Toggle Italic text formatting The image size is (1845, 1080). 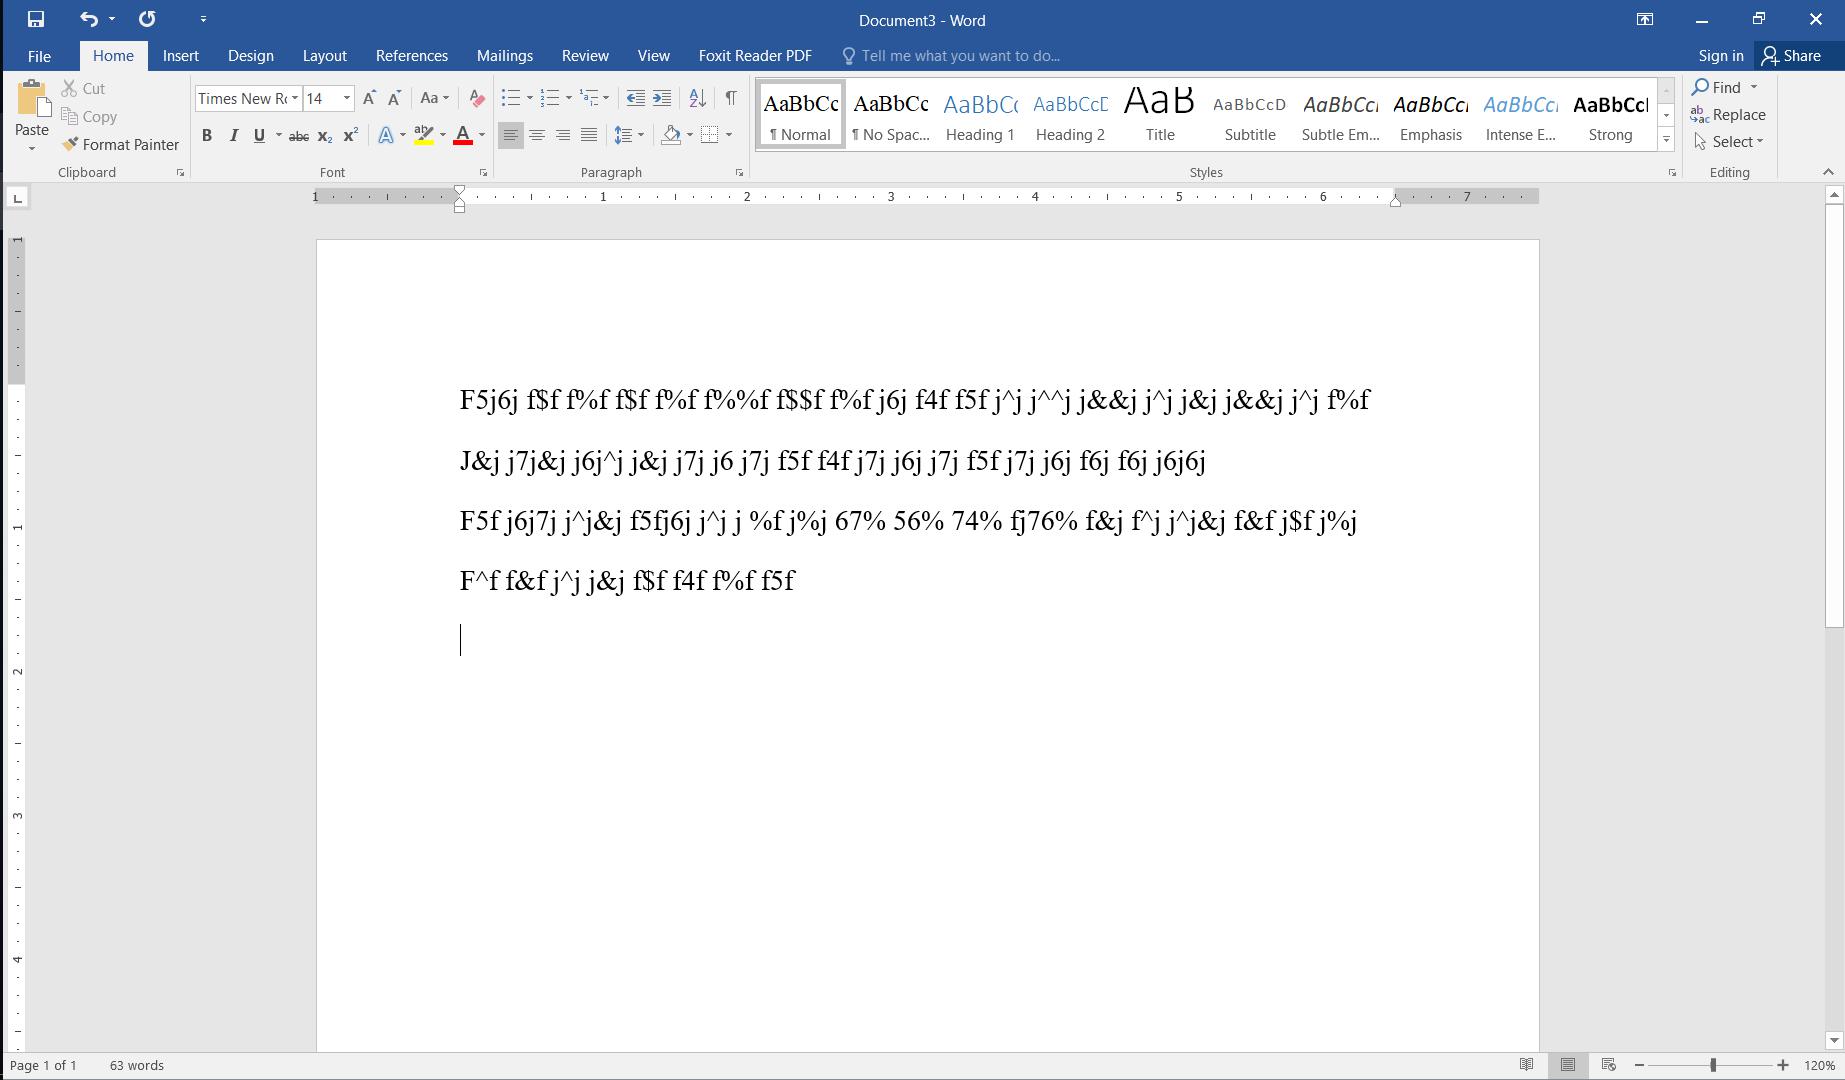tap(233, 135)
